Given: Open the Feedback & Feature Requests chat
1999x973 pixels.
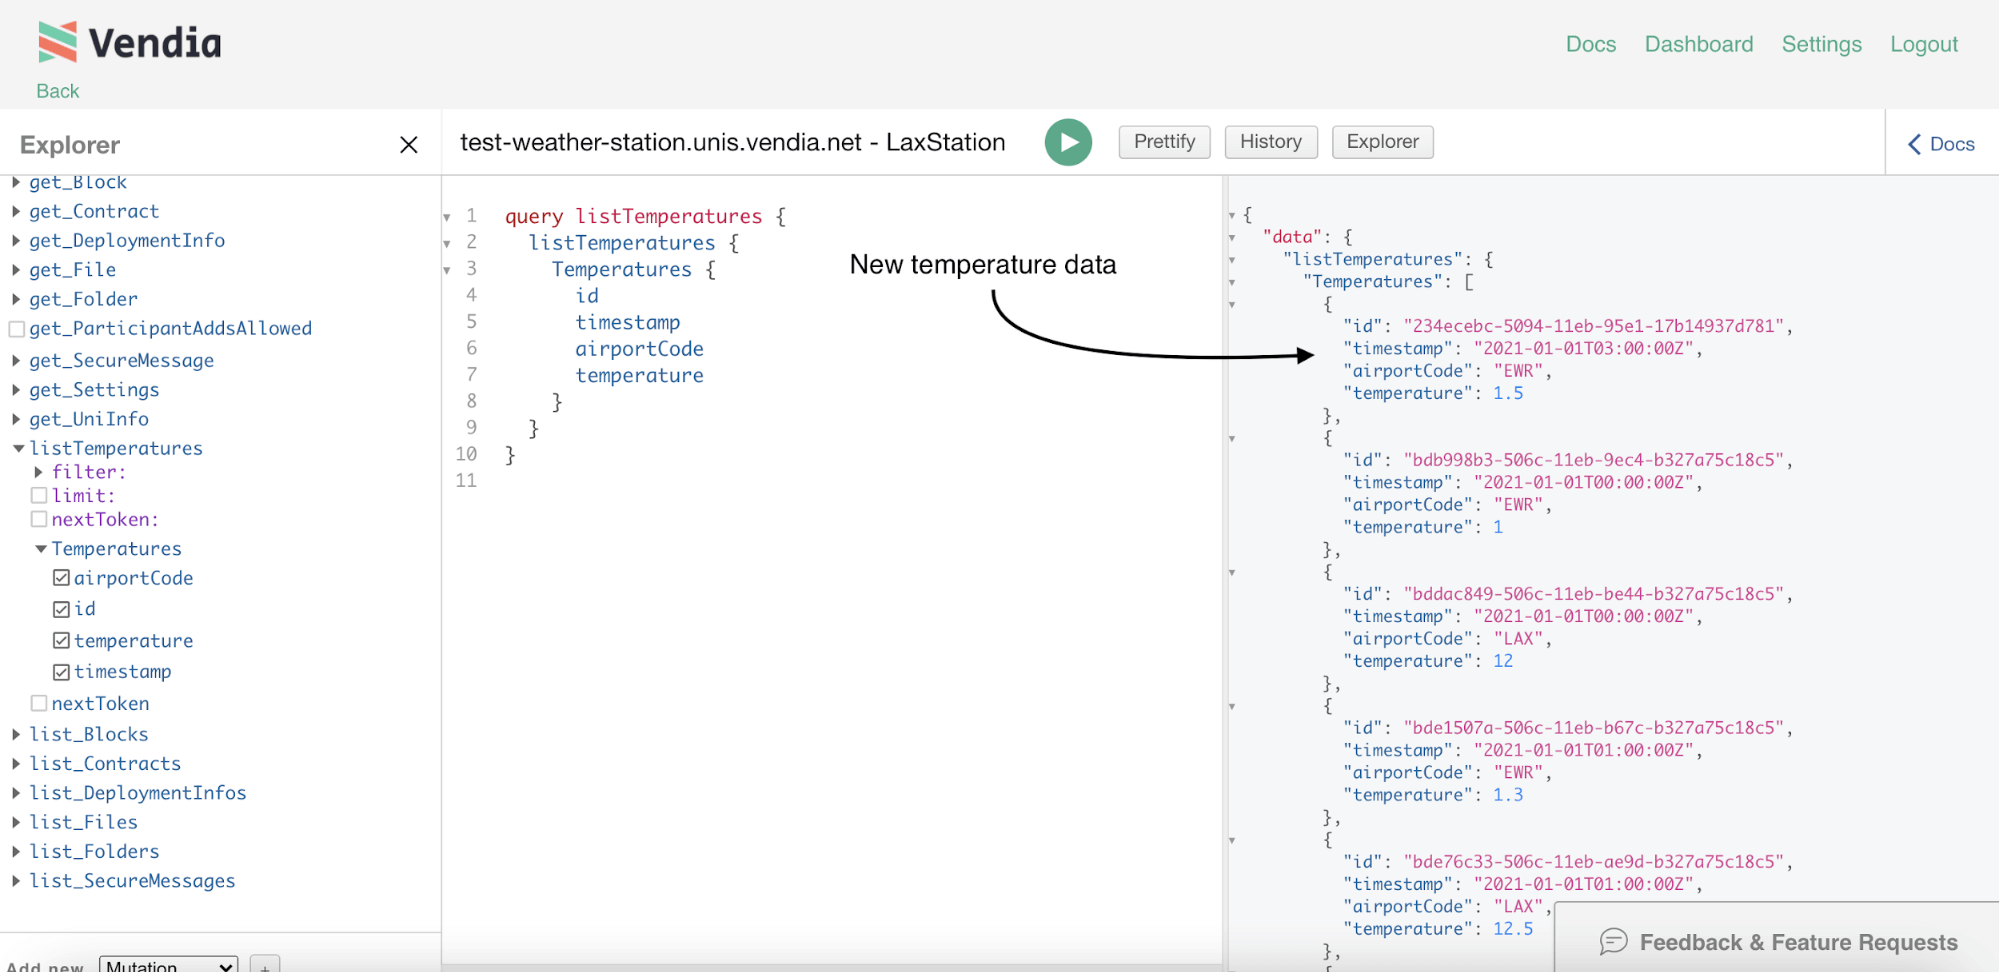Looking at the screenshot, I should [x=1778, y=942].
